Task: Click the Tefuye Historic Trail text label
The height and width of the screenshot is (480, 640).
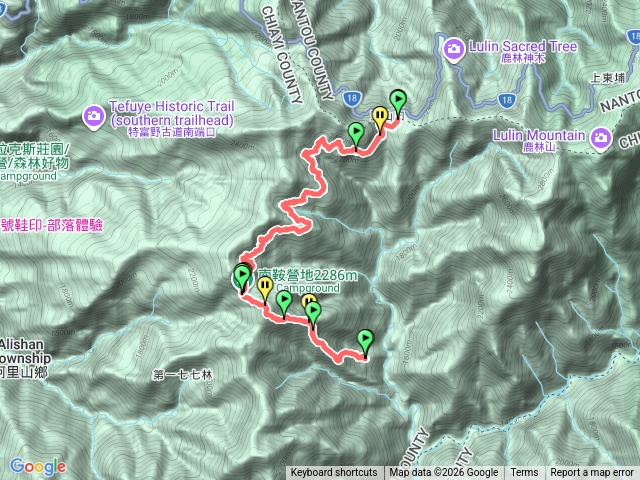Action: [172, 119]
